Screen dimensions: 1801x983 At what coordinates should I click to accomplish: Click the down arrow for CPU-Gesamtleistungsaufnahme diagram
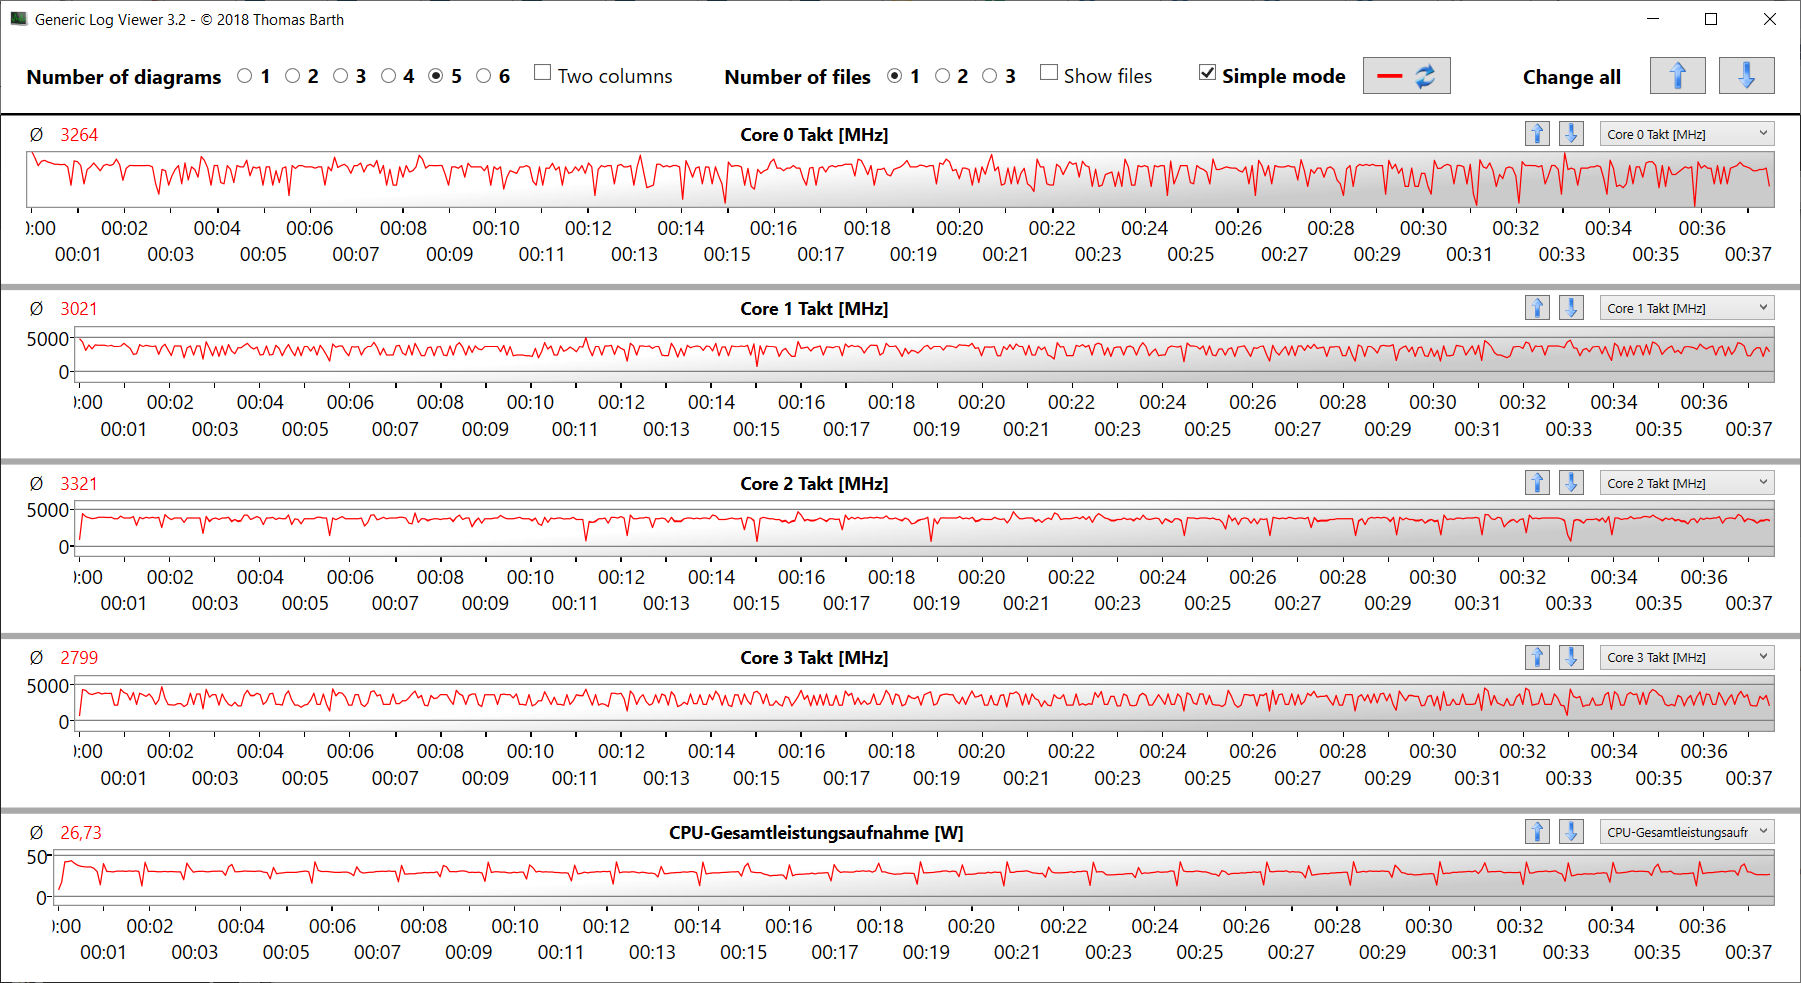point(1571,832)
